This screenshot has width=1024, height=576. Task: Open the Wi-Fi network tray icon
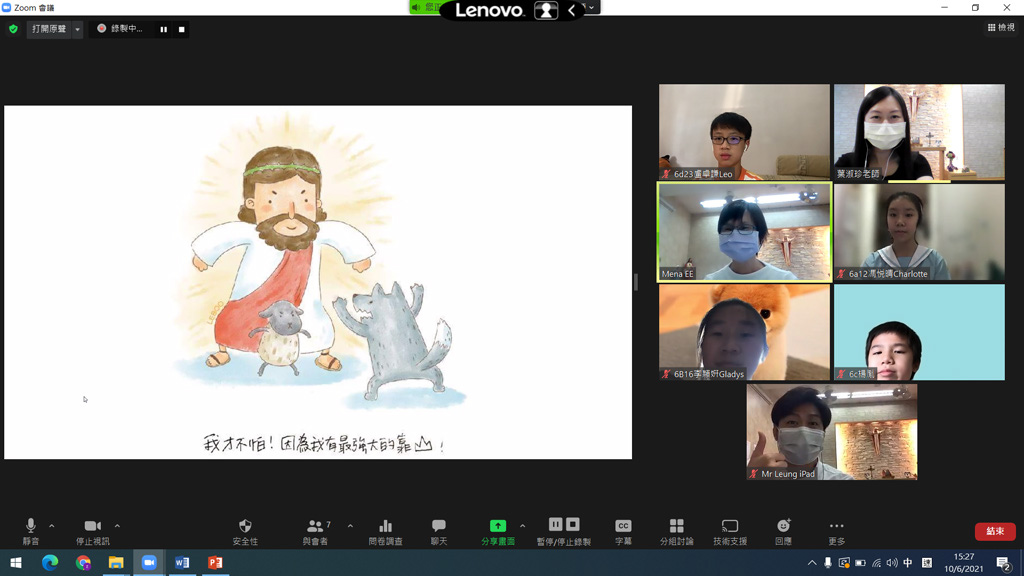point(876,563)
